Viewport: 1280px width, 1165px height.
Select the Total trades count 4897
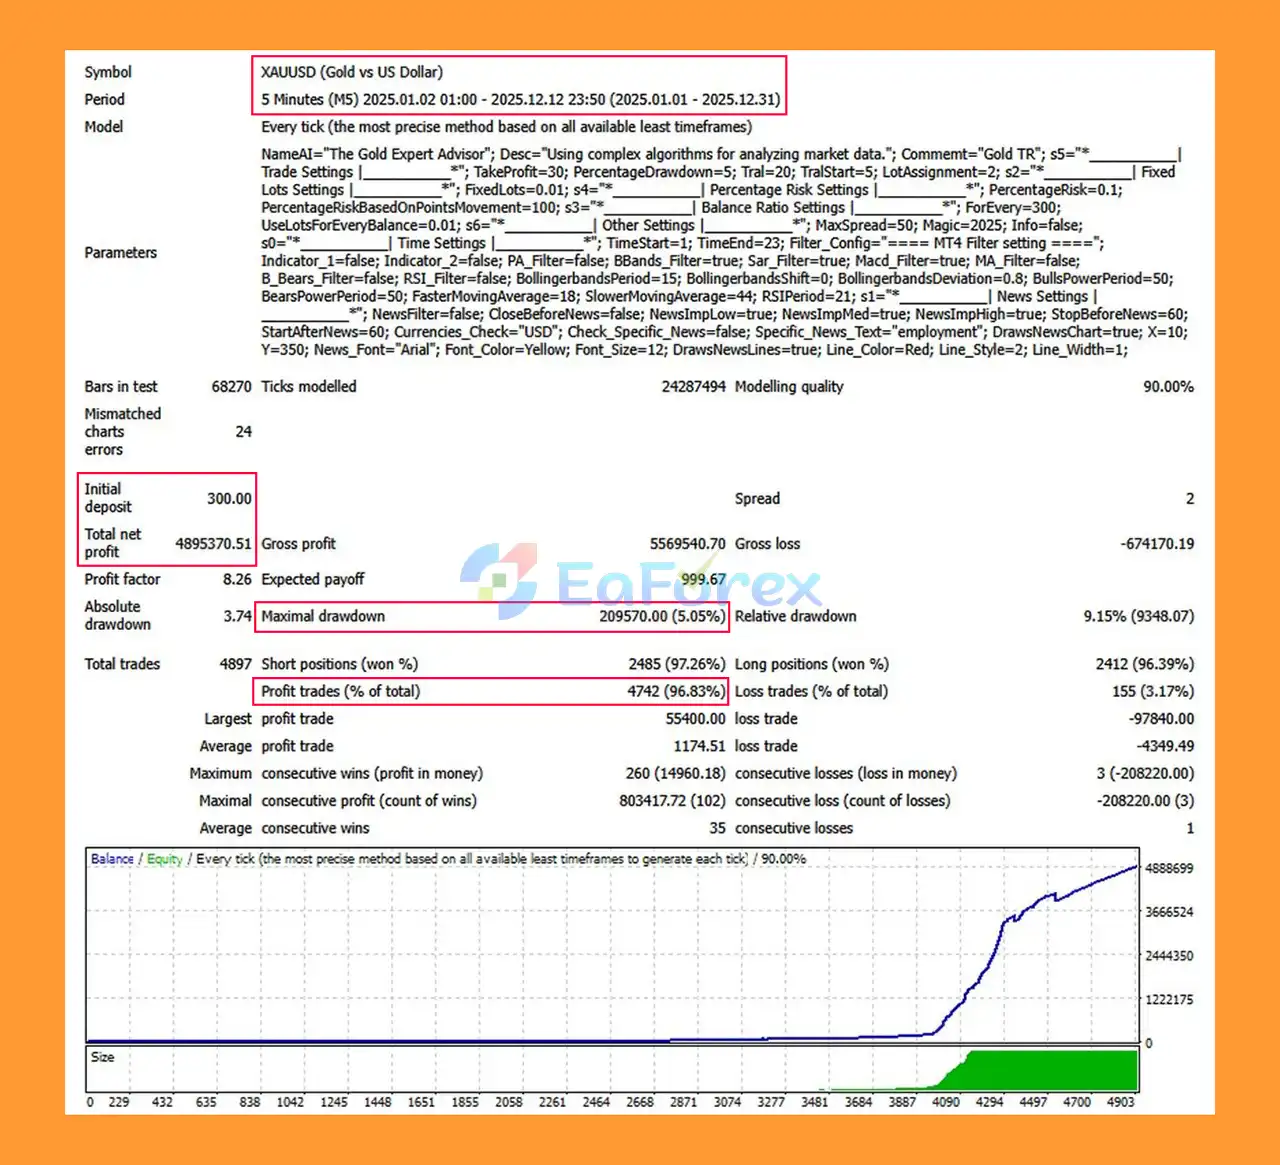tap(235, 664)
